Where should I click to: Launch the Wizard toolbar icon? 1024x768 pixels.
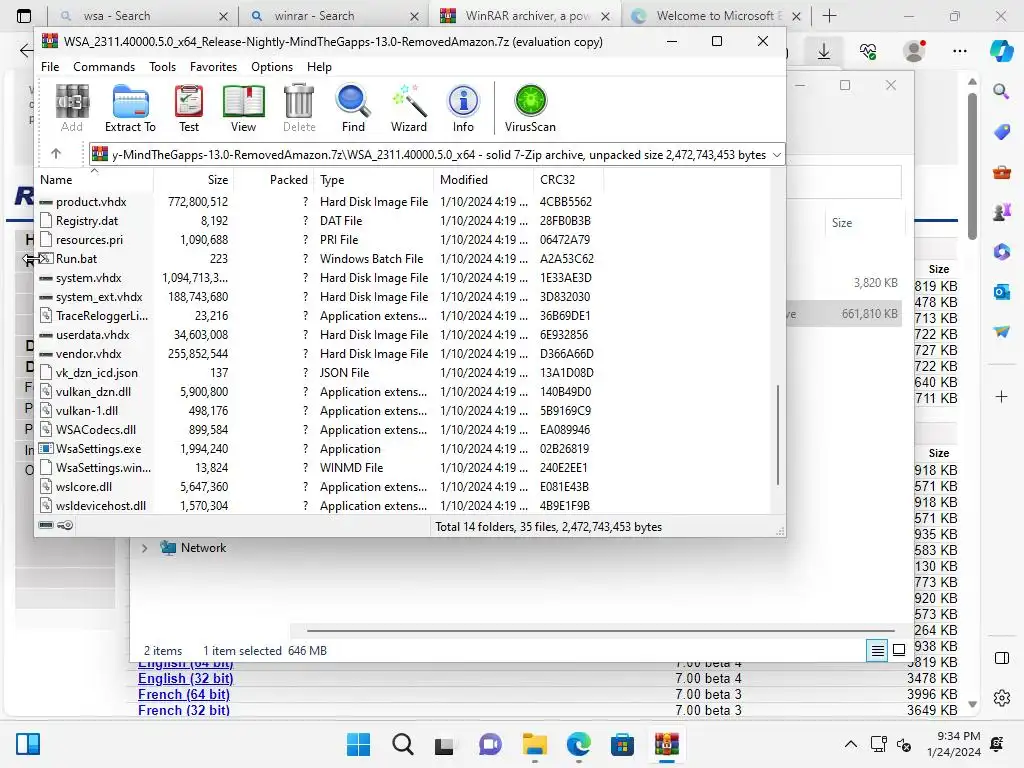[x=409, y=108]
